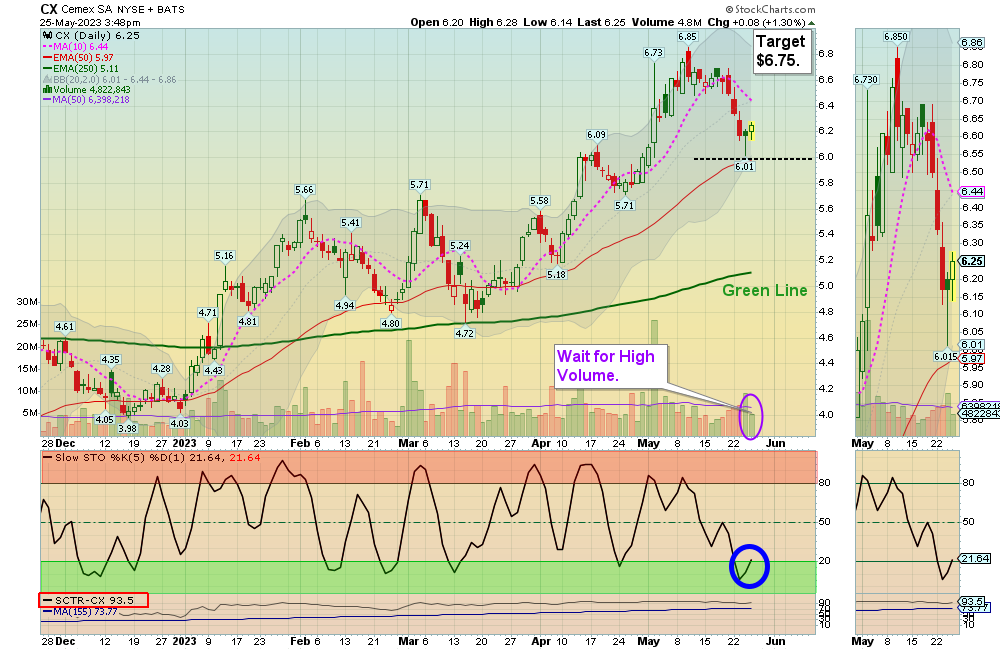Viewport: 1000px width, 650px height.
Task: Click the Target $6.75 annotation box
Action: tap(780, 51)
